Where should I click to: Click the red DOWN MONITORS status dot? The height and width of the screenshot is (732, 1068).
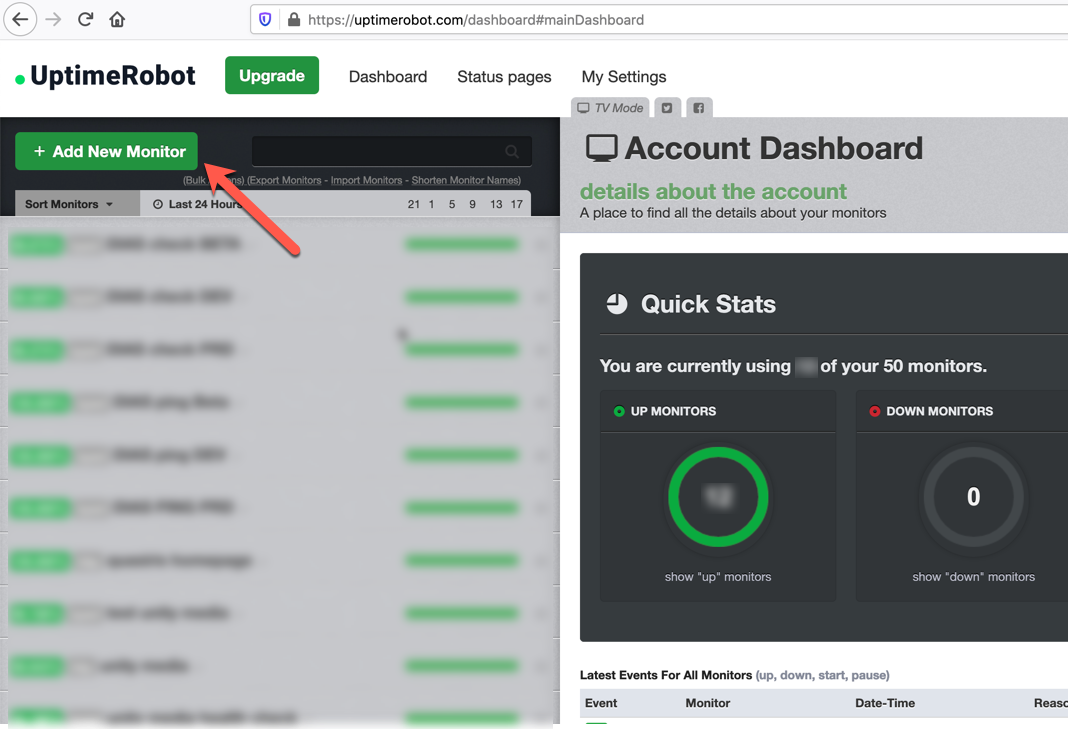coord(875,411)
